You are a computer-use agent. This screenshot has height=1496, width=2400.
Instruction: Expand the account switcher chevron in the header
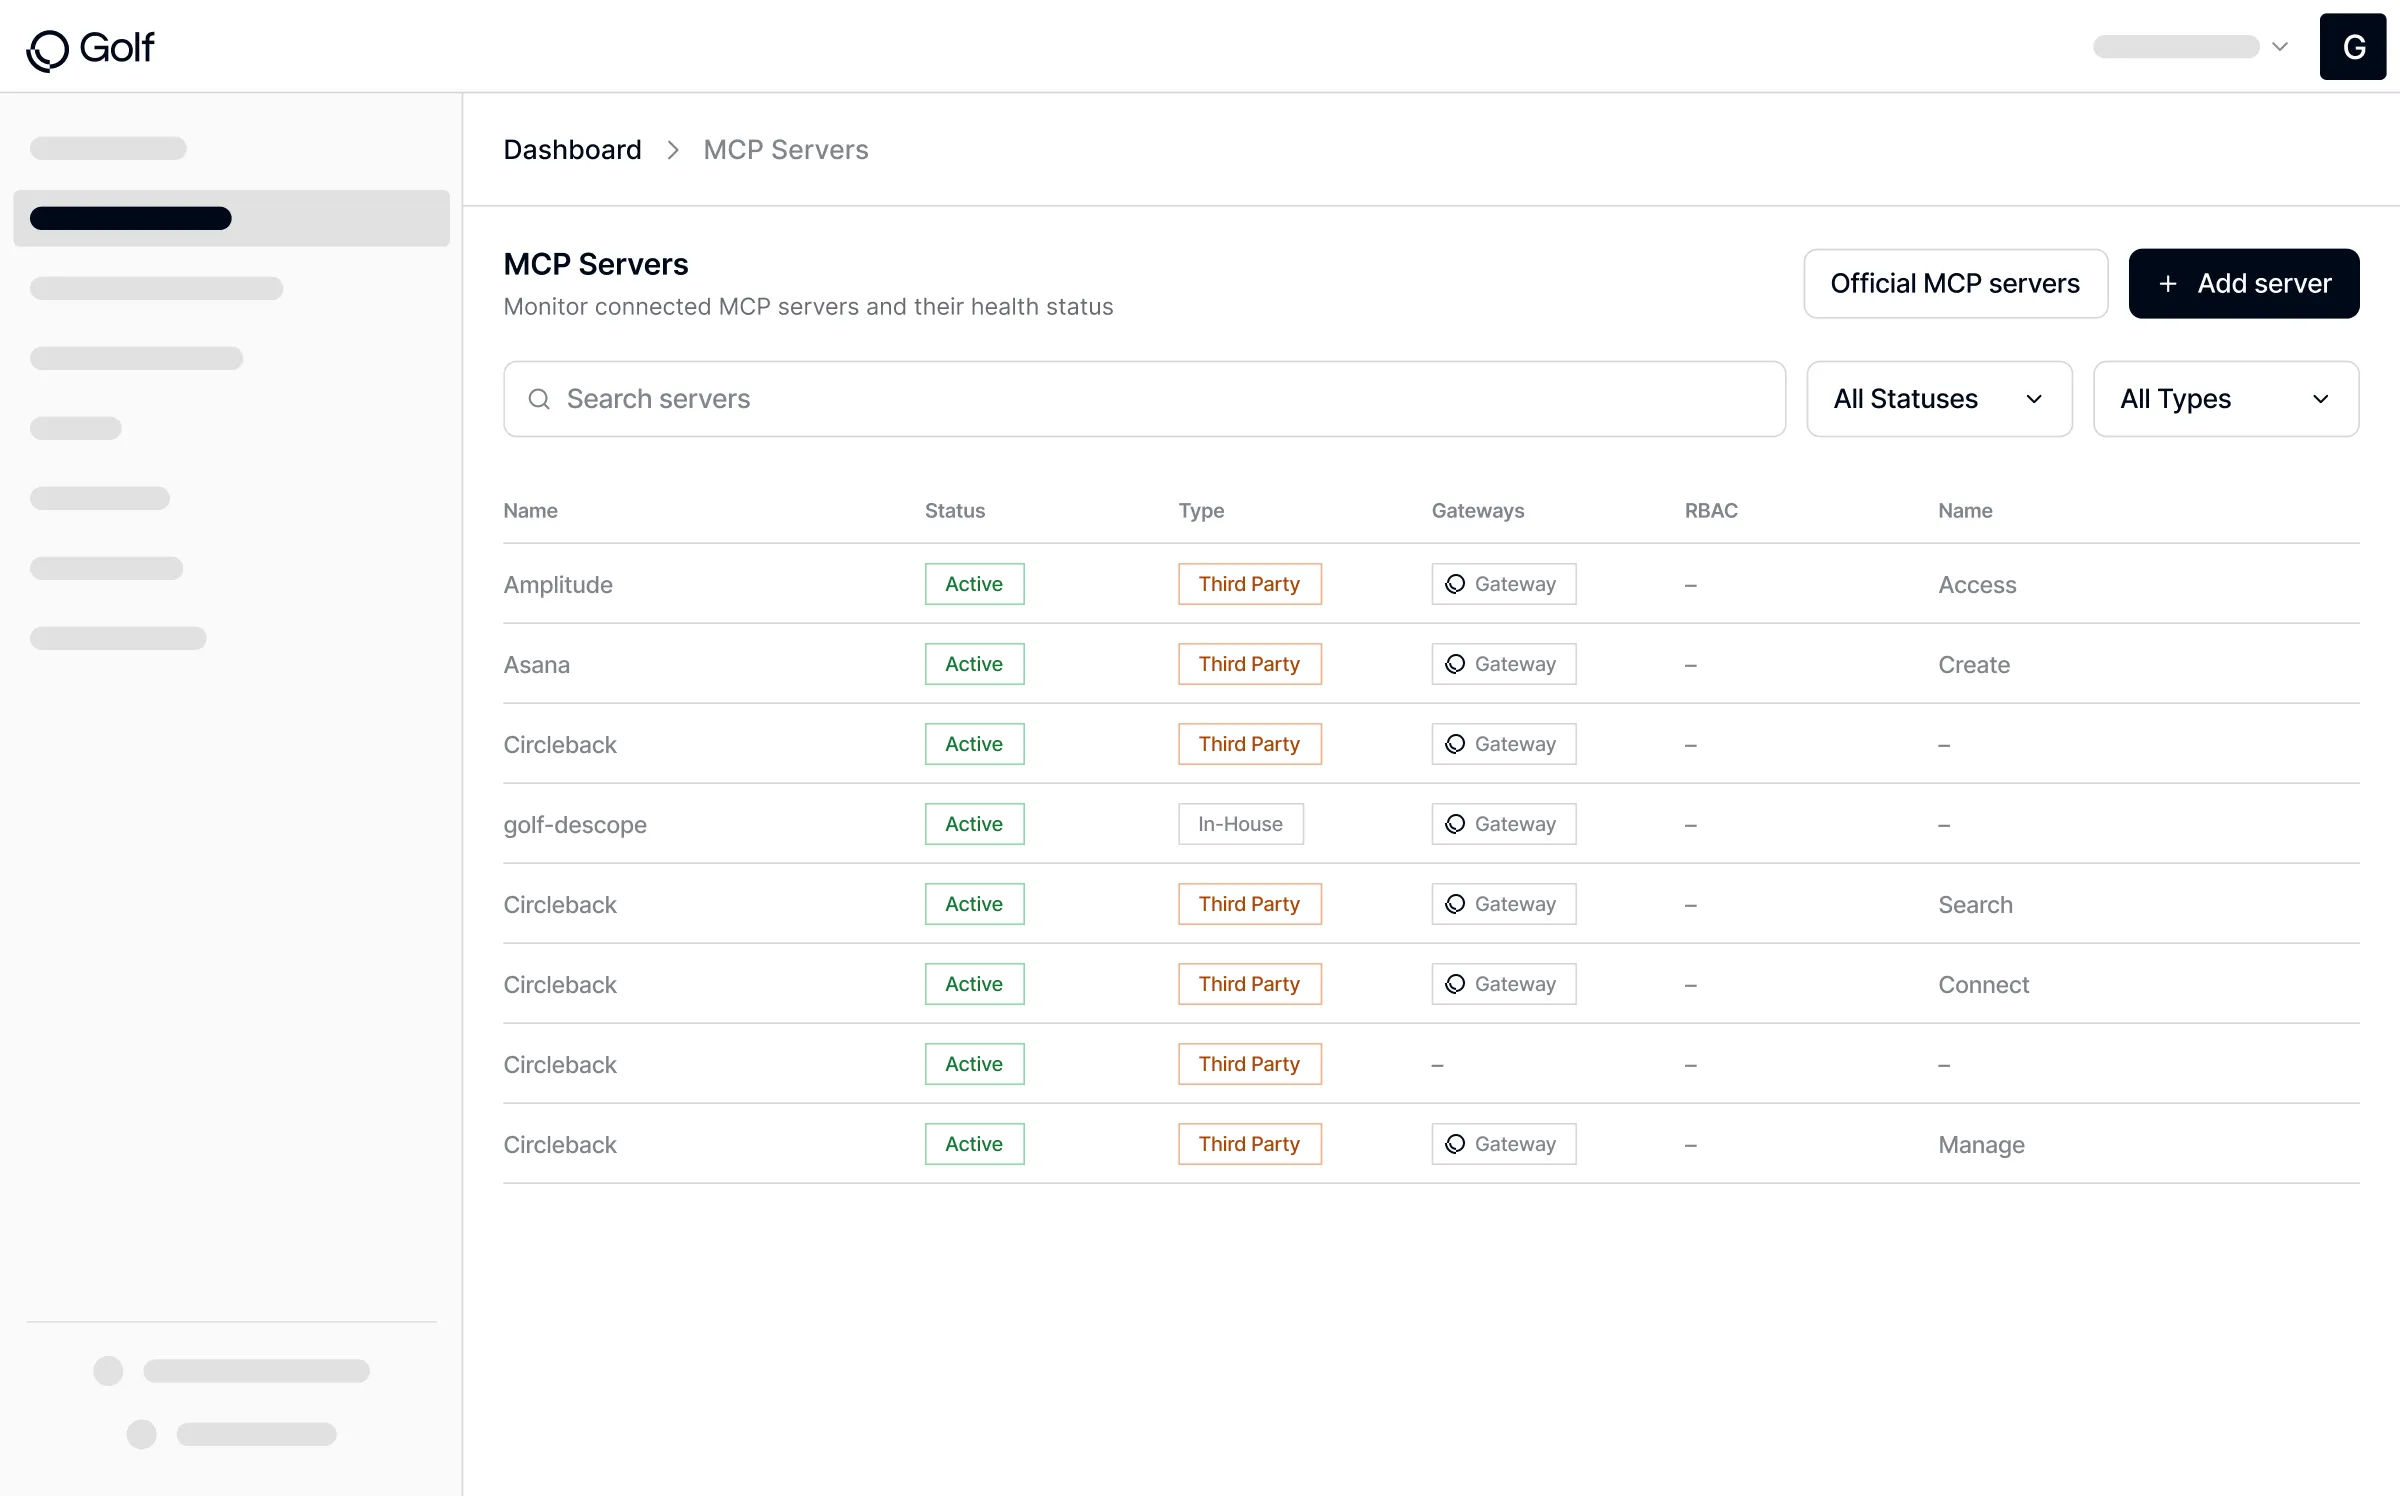coord(2280,47)
